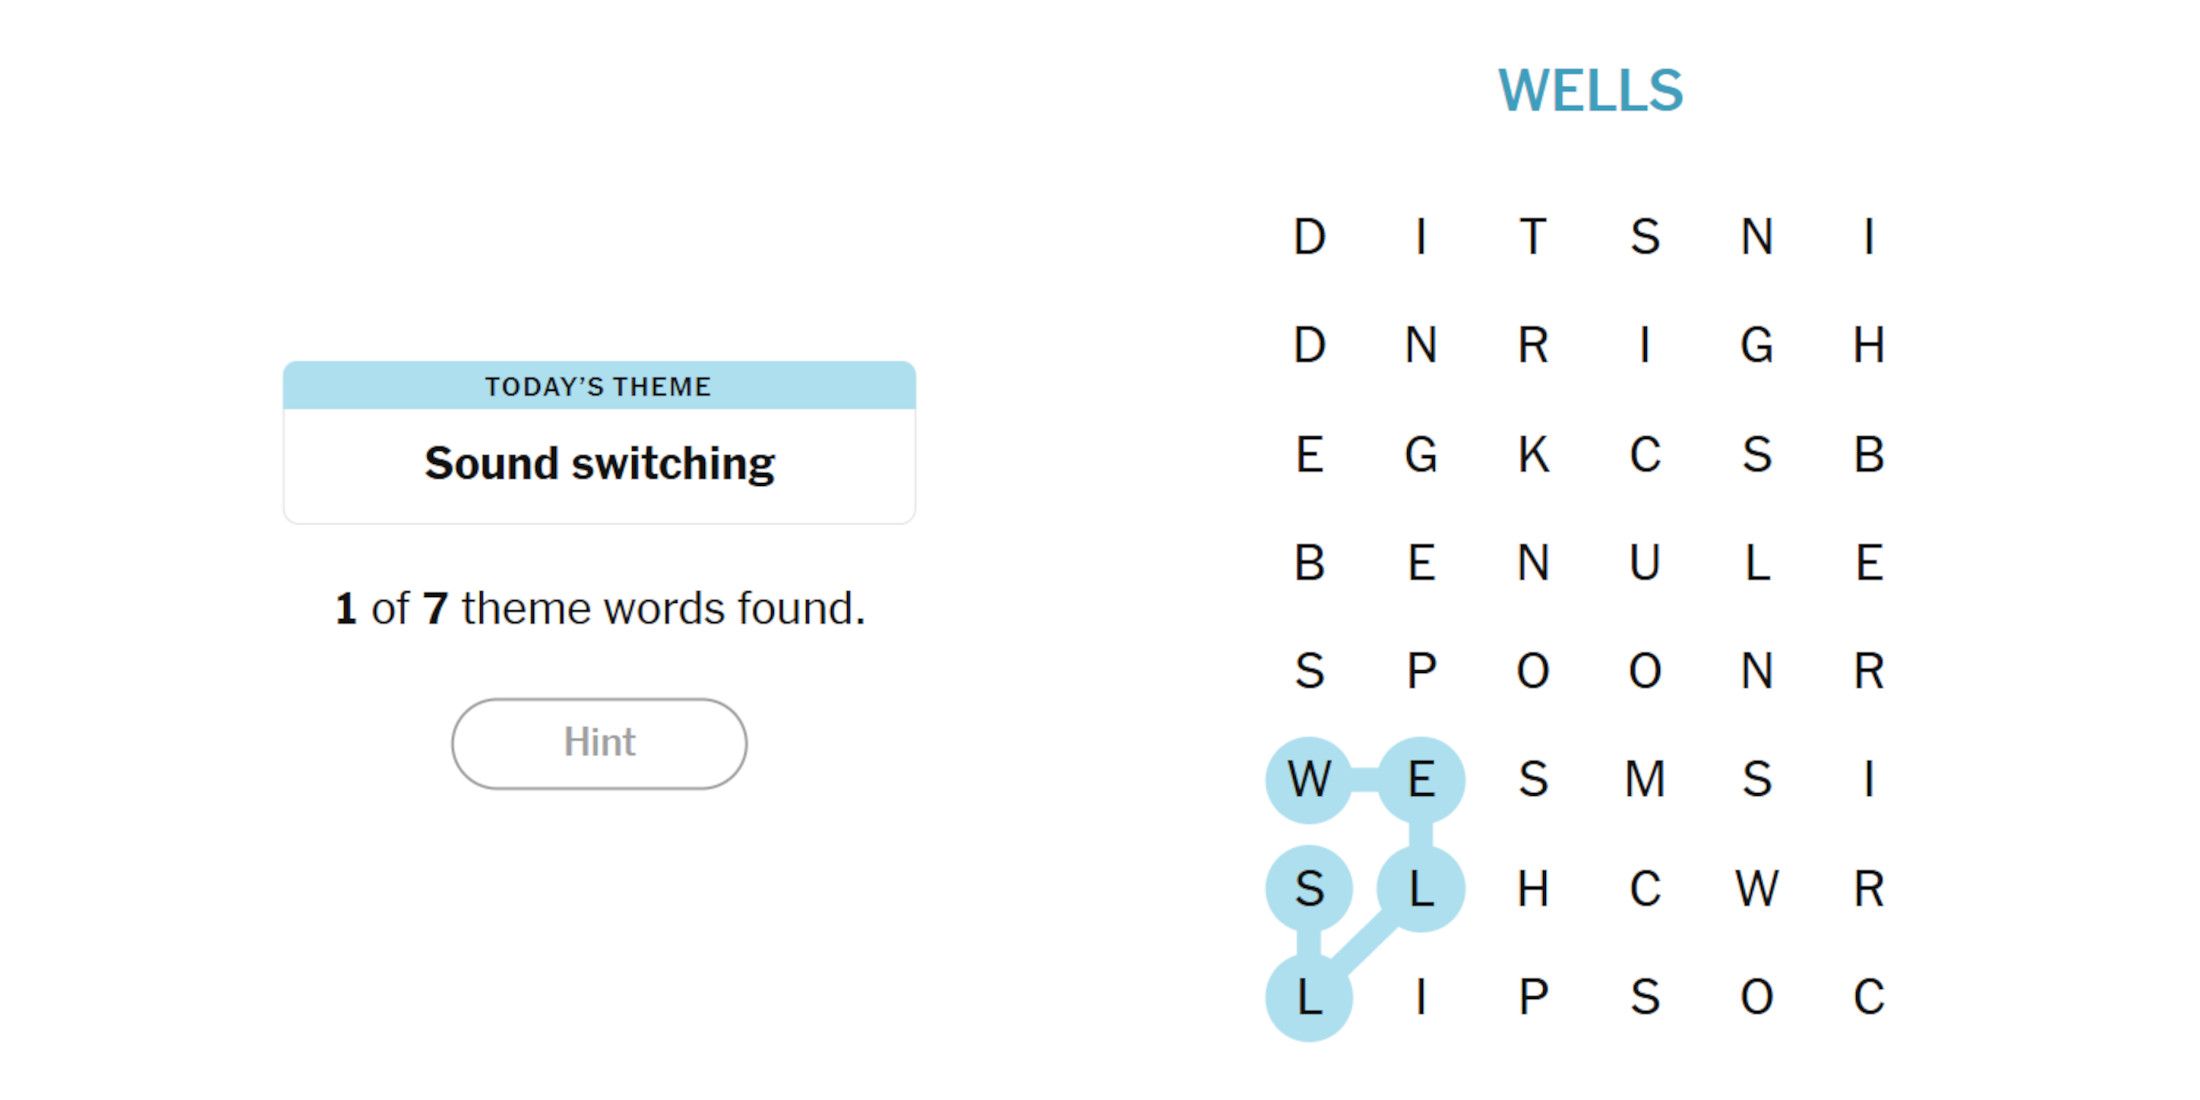
Task: Tap the G between I and H
Action: click(1757, 345)
